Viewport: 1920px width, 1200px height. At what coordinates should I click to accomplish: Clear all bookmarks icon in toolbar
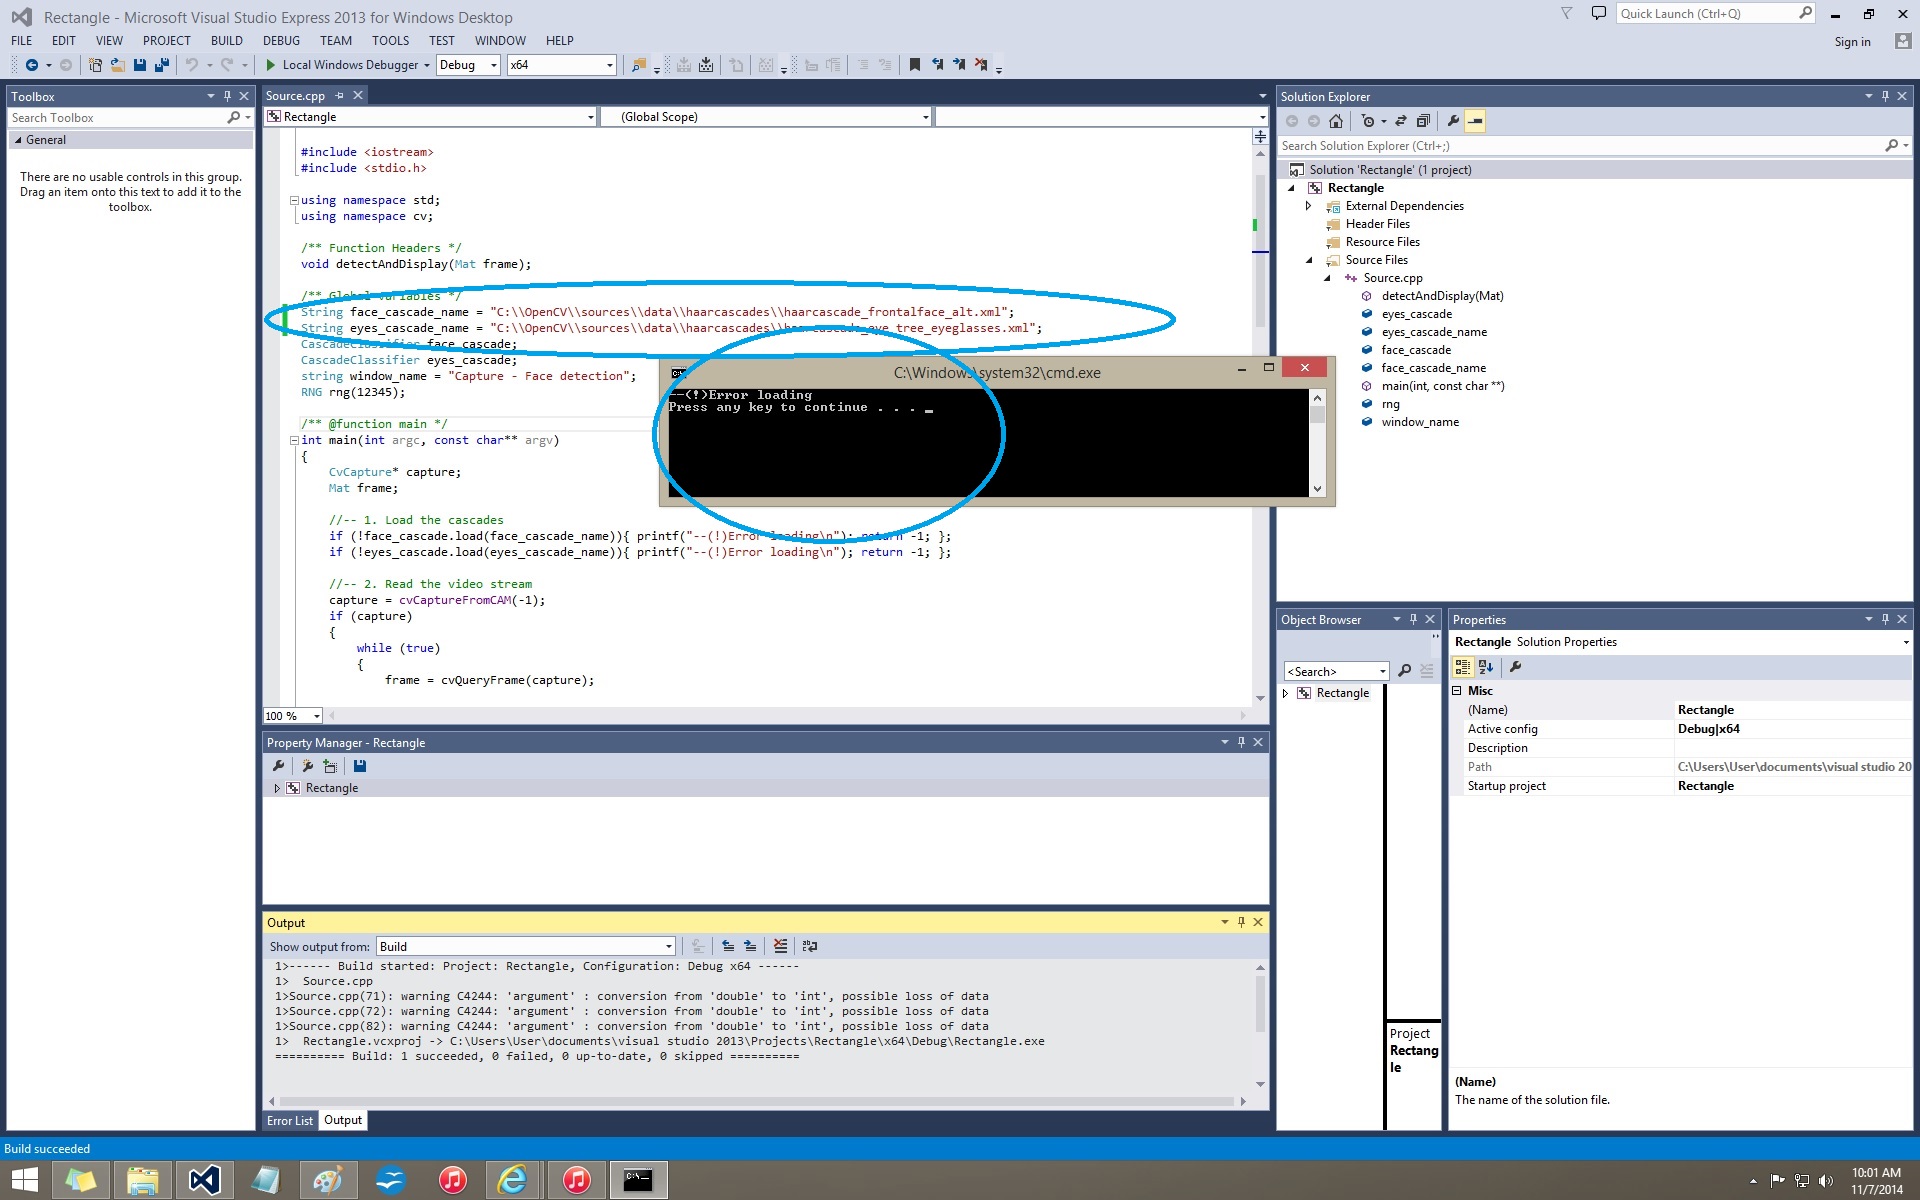pyautogui.click(x=981, y=65)
